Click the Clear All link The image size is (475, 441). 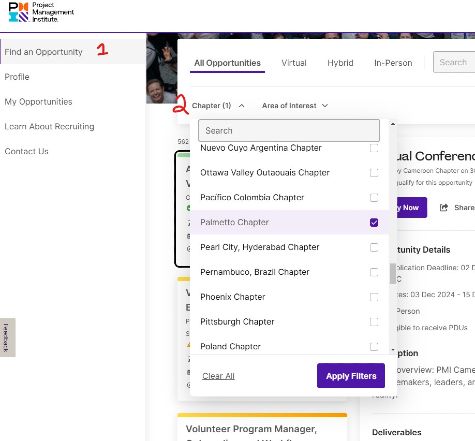[218, 376]
